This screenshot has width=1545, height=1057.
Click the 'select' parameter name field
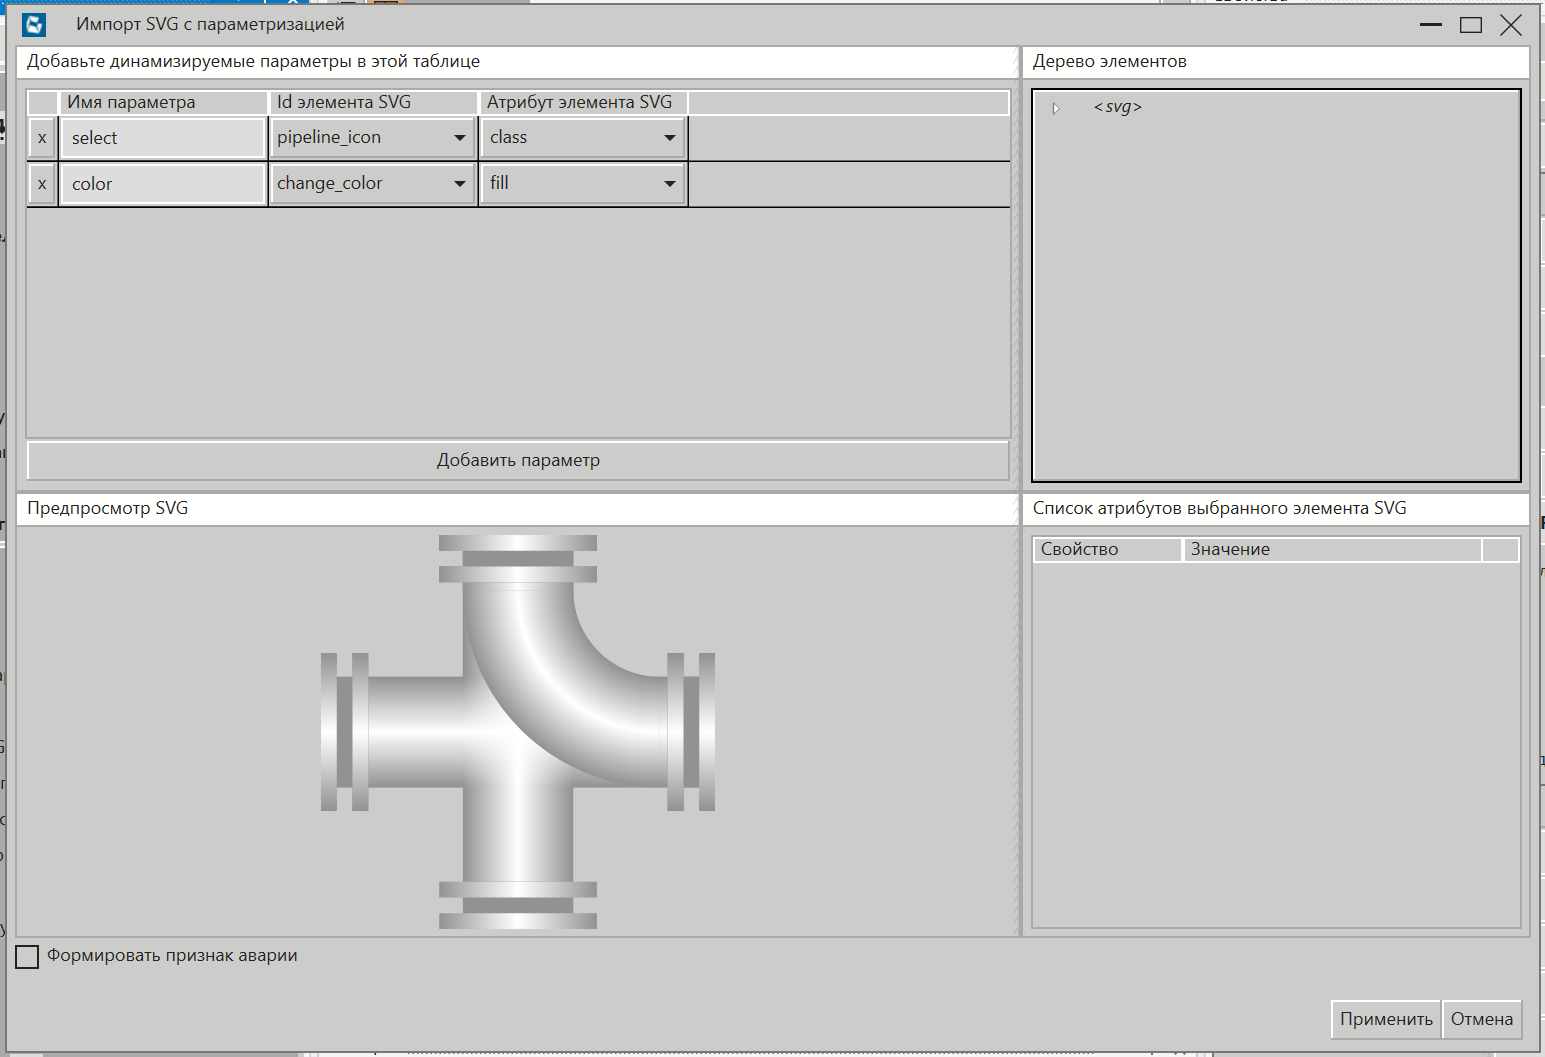(x=162, y=138)
